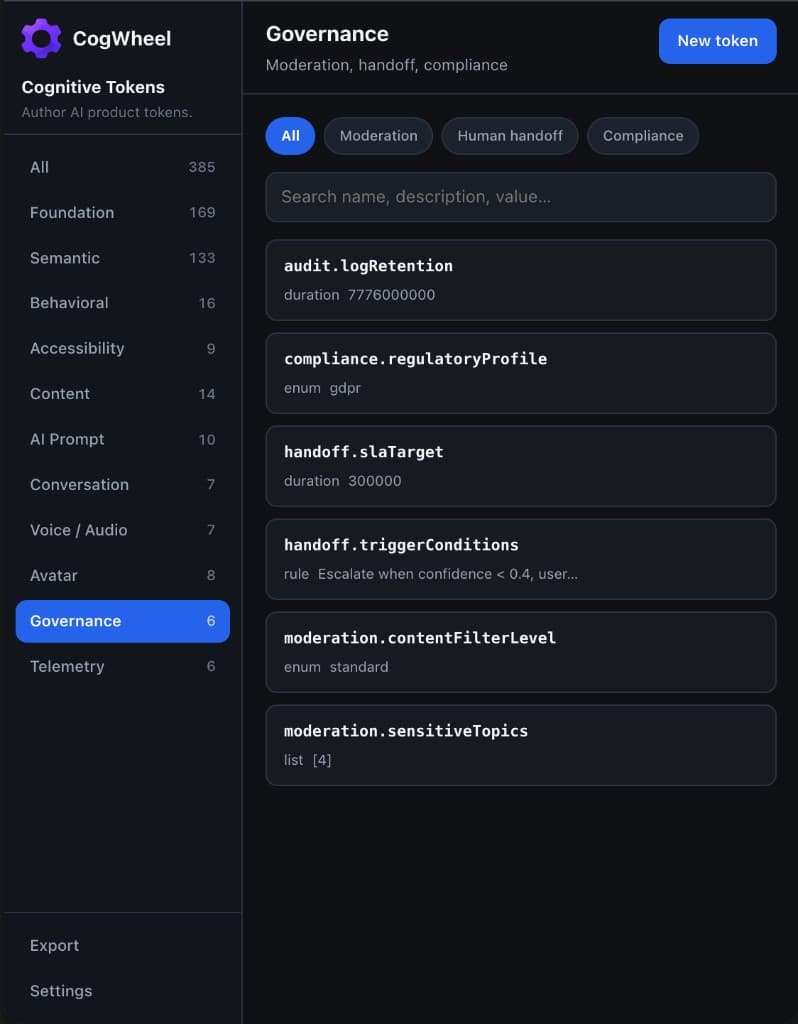Open the Content category
798x1024 pixels.
[x=122, y=394]
